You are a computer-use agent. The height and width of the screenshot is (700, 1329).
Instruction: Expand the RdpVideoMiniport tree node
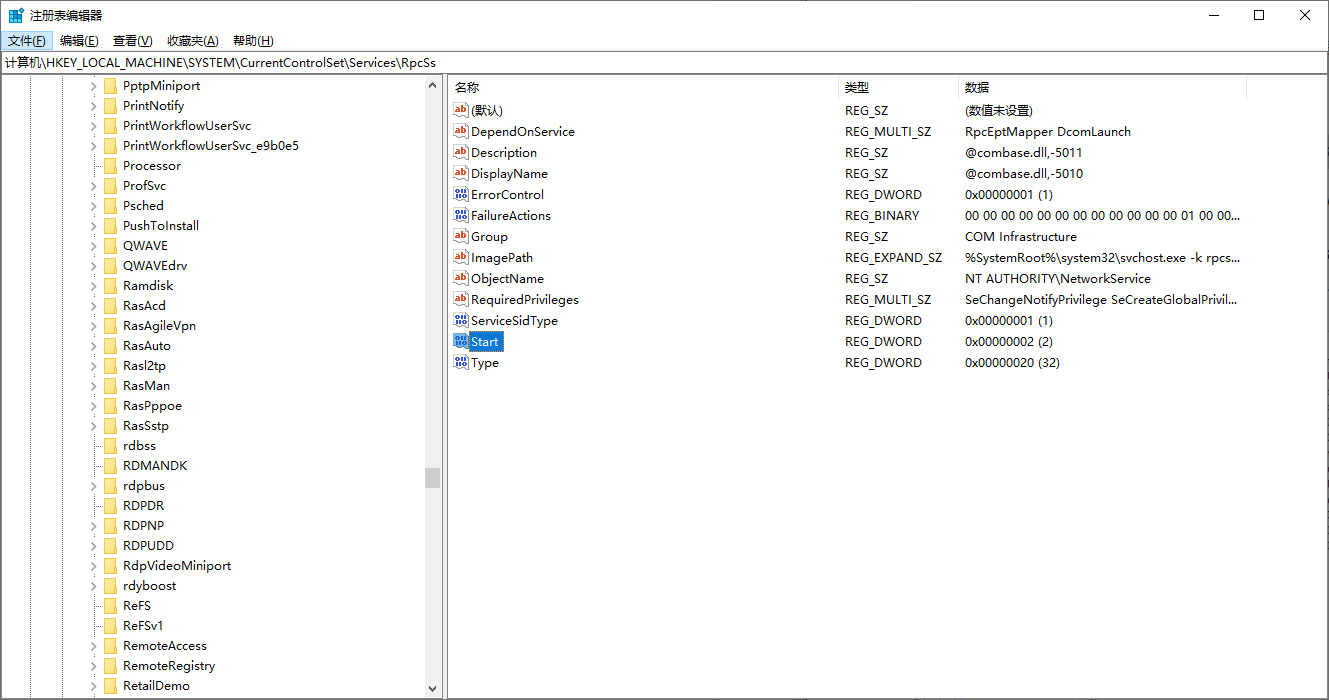93,566
